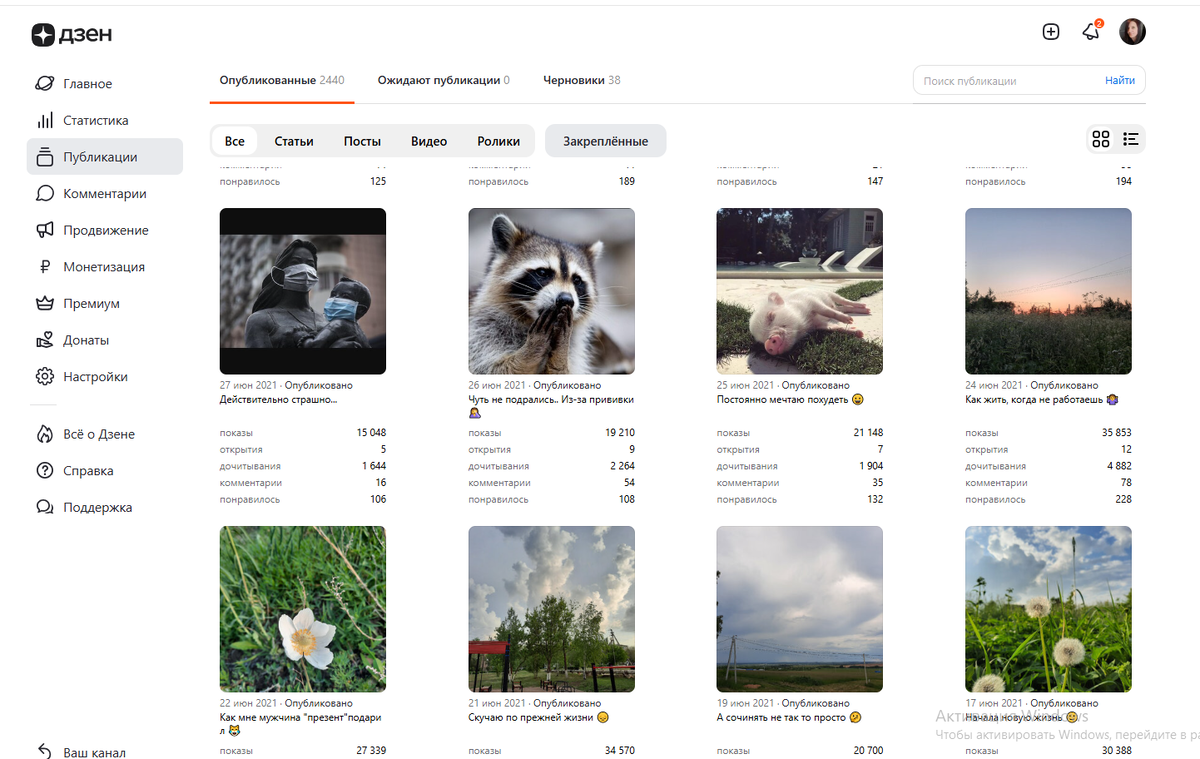This screenshot has width=1200, height=759.
Task: Open the Ожидают публикации tab
Action: [x=443, y=80]
